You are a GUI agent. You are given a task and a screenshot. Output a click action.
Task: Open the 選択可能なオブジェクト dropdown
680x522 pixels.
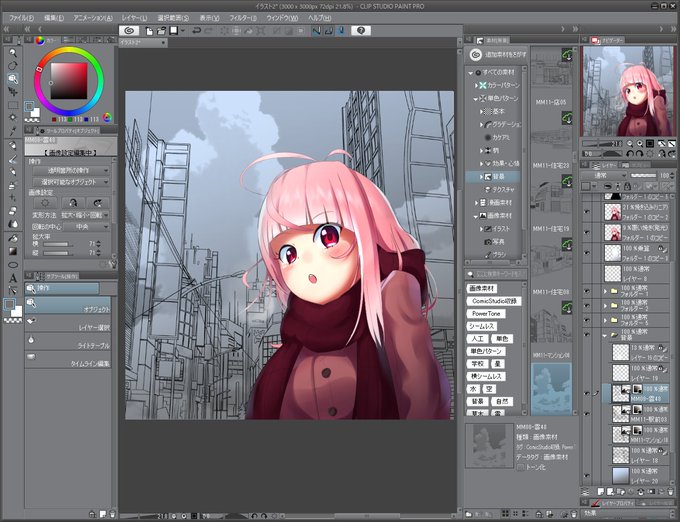point(71,182)
